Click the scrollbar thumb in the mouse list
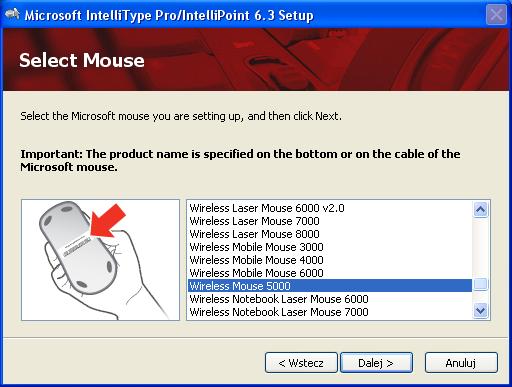Image resolution: width=512 pixels, height=387 pixels. pyautogui.click(x=480, y=284)
